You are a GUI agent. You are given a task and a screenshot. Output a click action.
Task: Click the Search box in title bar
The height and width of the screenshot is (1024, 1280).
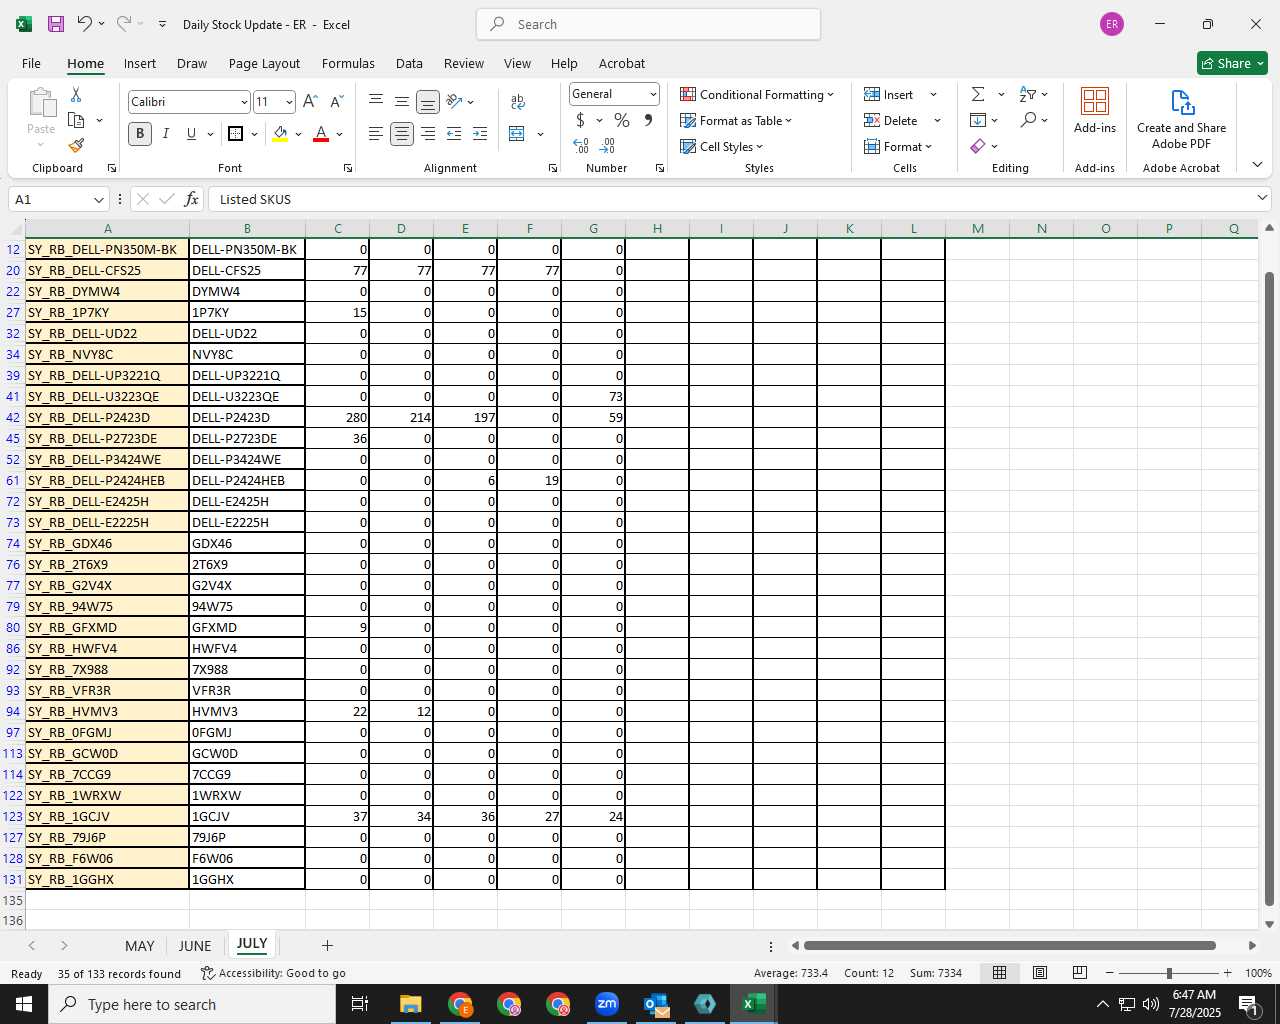point(648,24)
